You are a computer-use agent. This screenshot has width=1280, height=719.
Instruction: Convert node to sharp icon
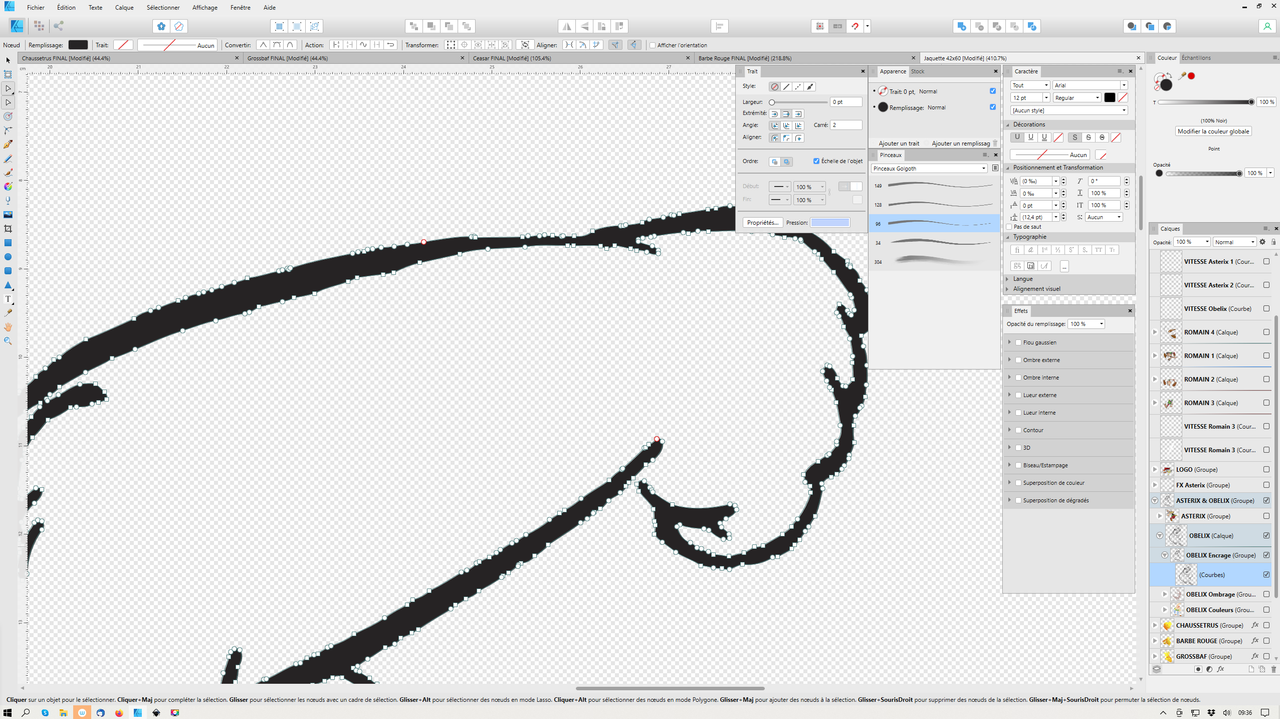(x=263, y=45)
